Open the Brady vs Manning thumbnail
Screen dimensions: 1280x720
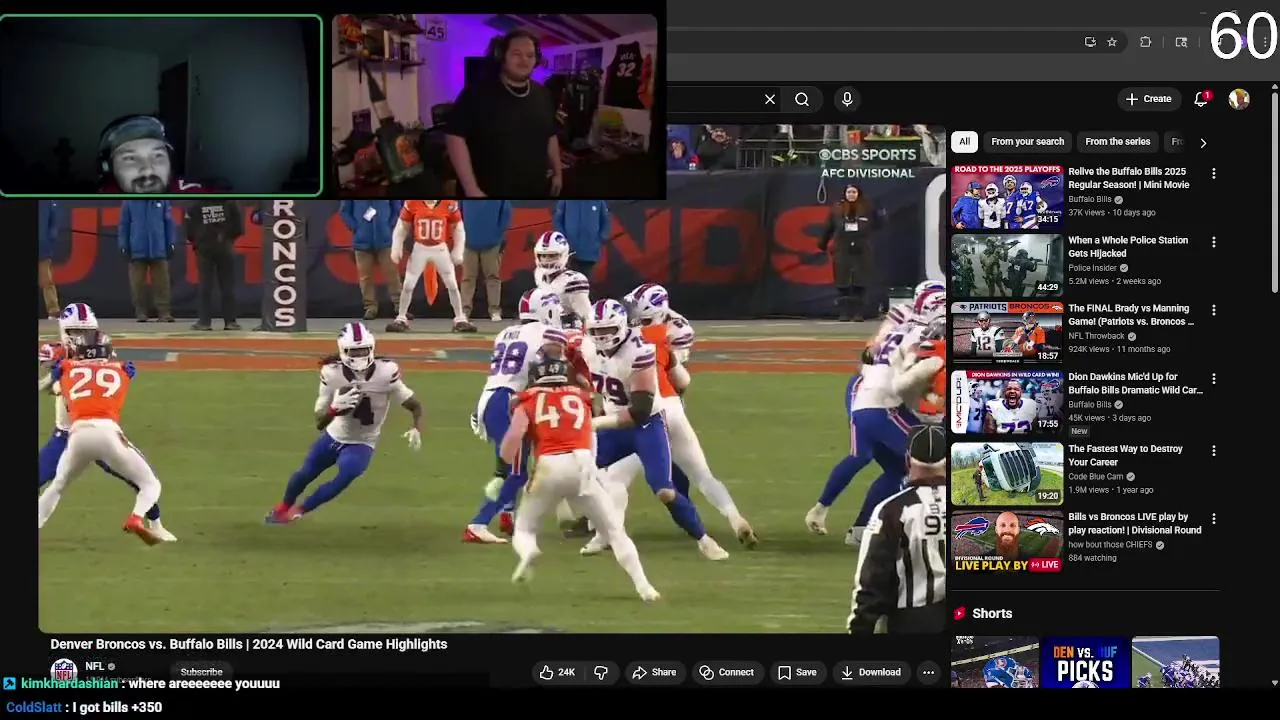(x=1007, y=333)
